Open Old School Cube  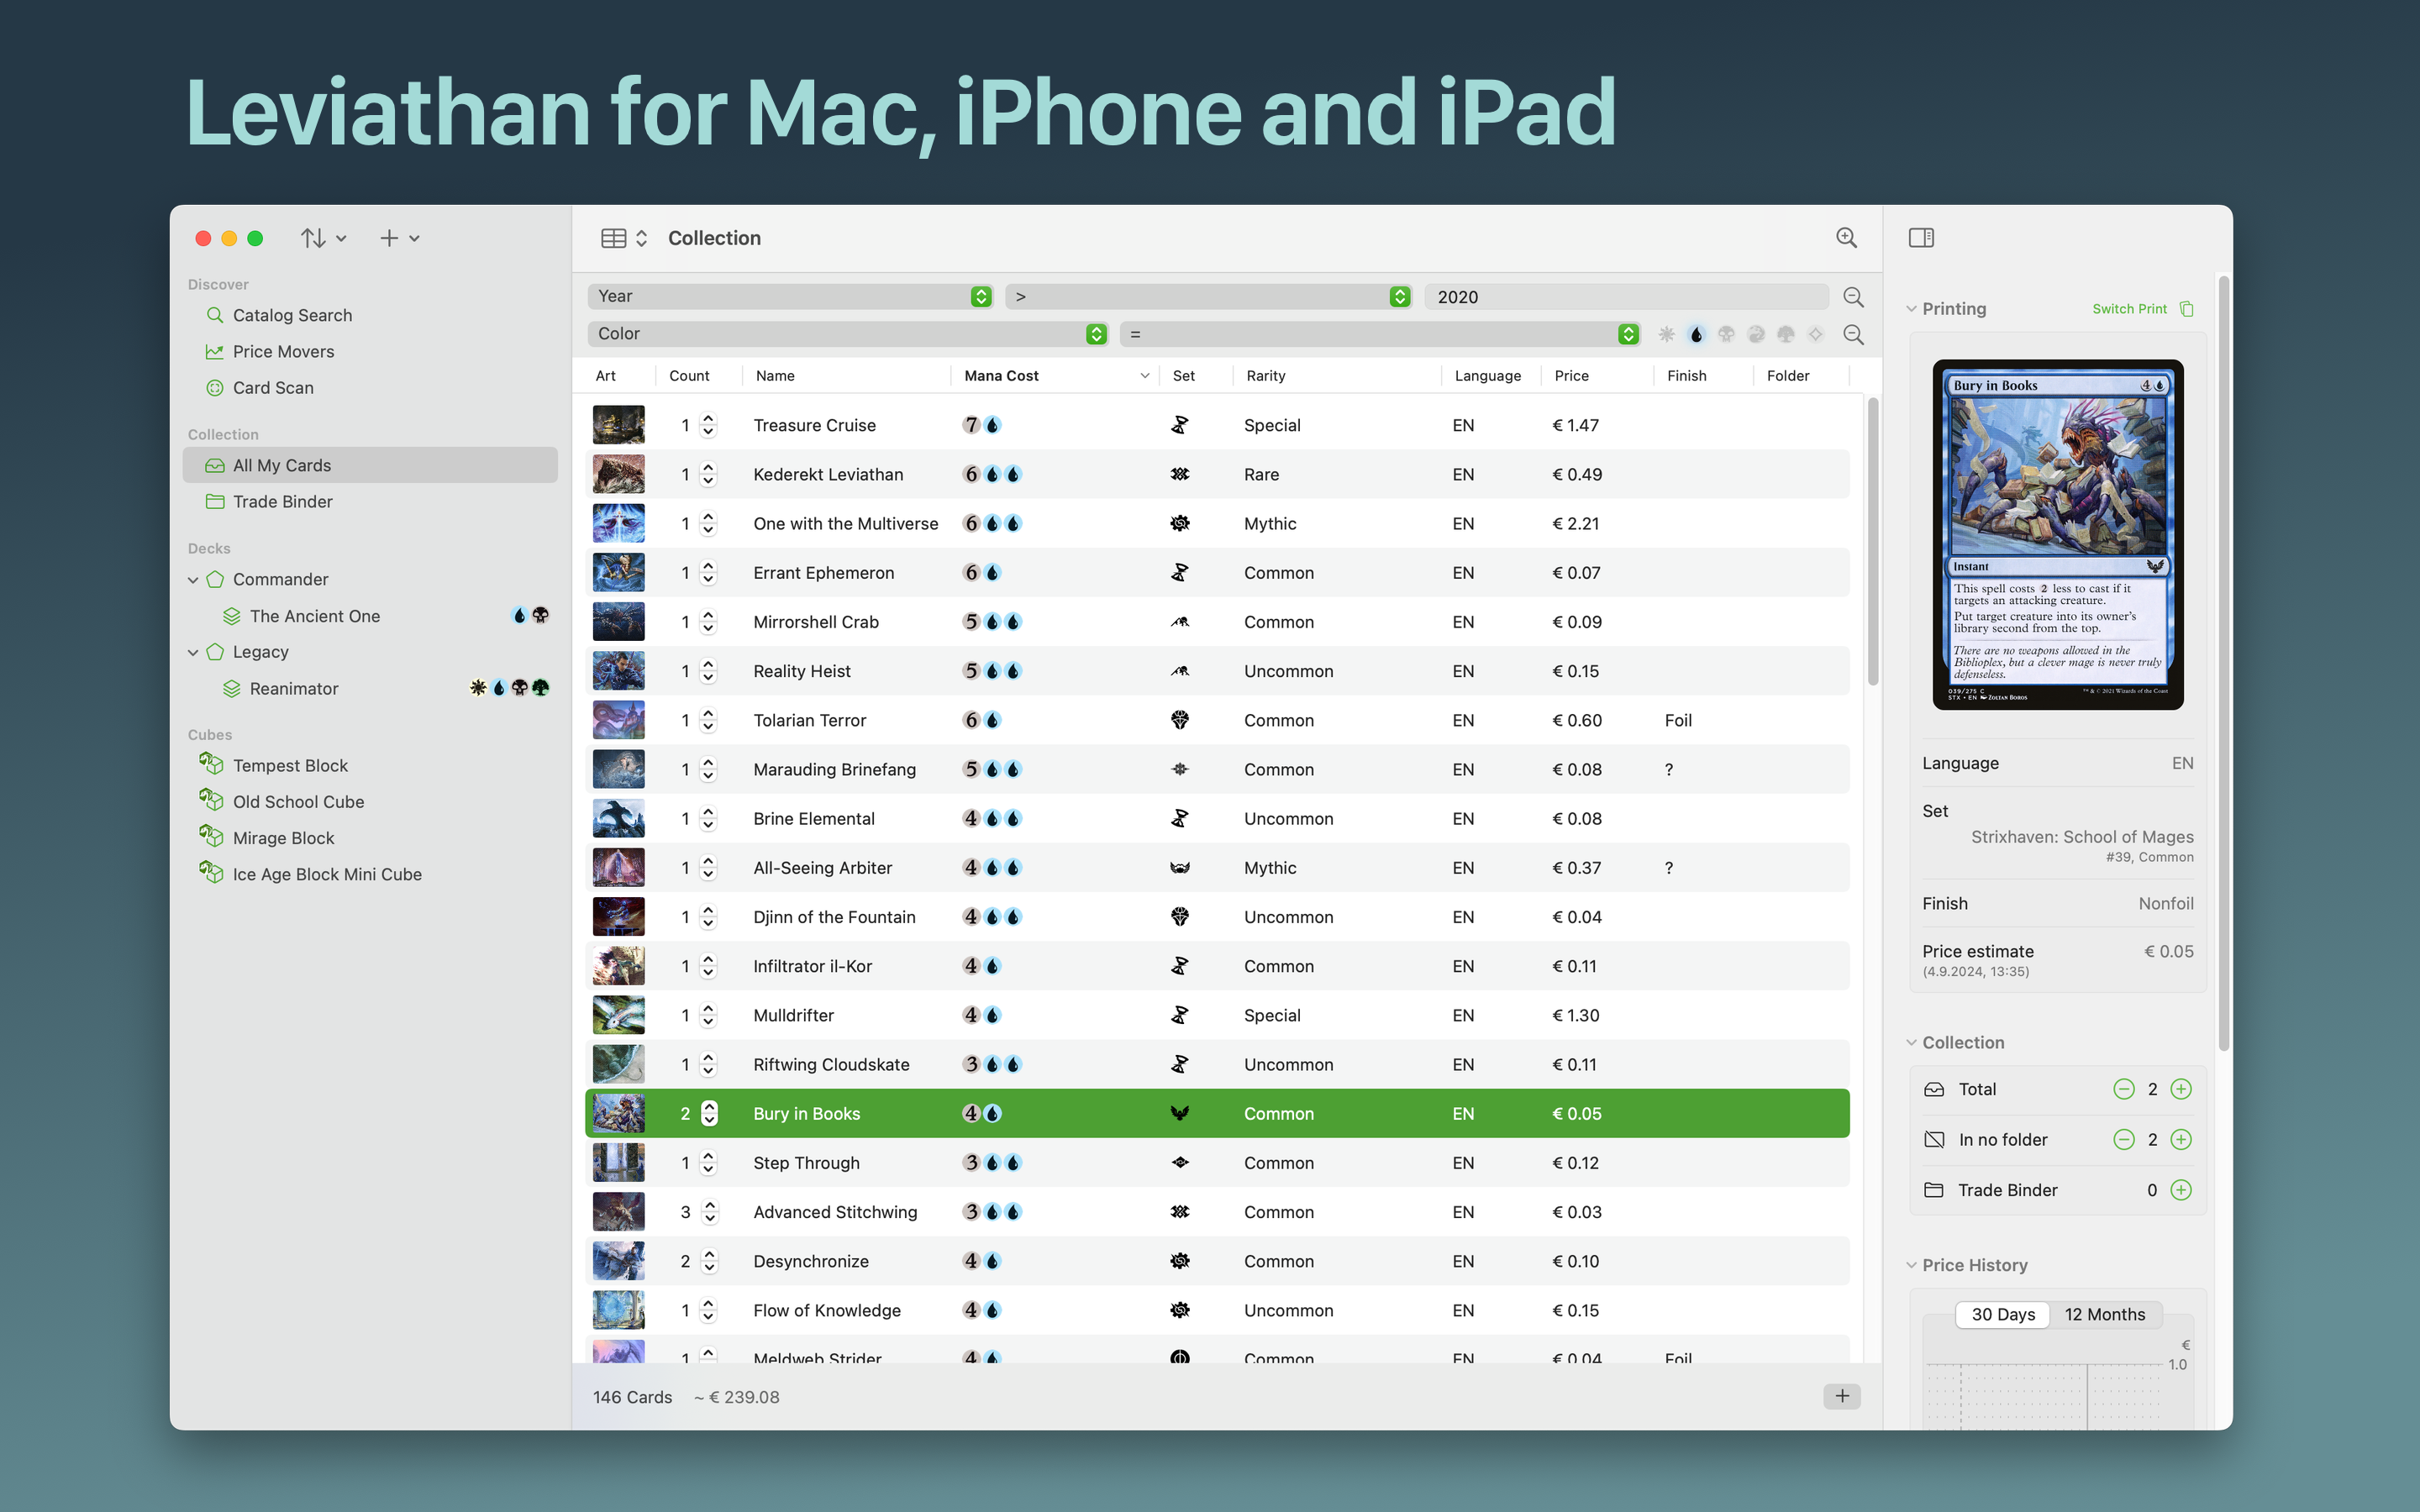[298, 801]
